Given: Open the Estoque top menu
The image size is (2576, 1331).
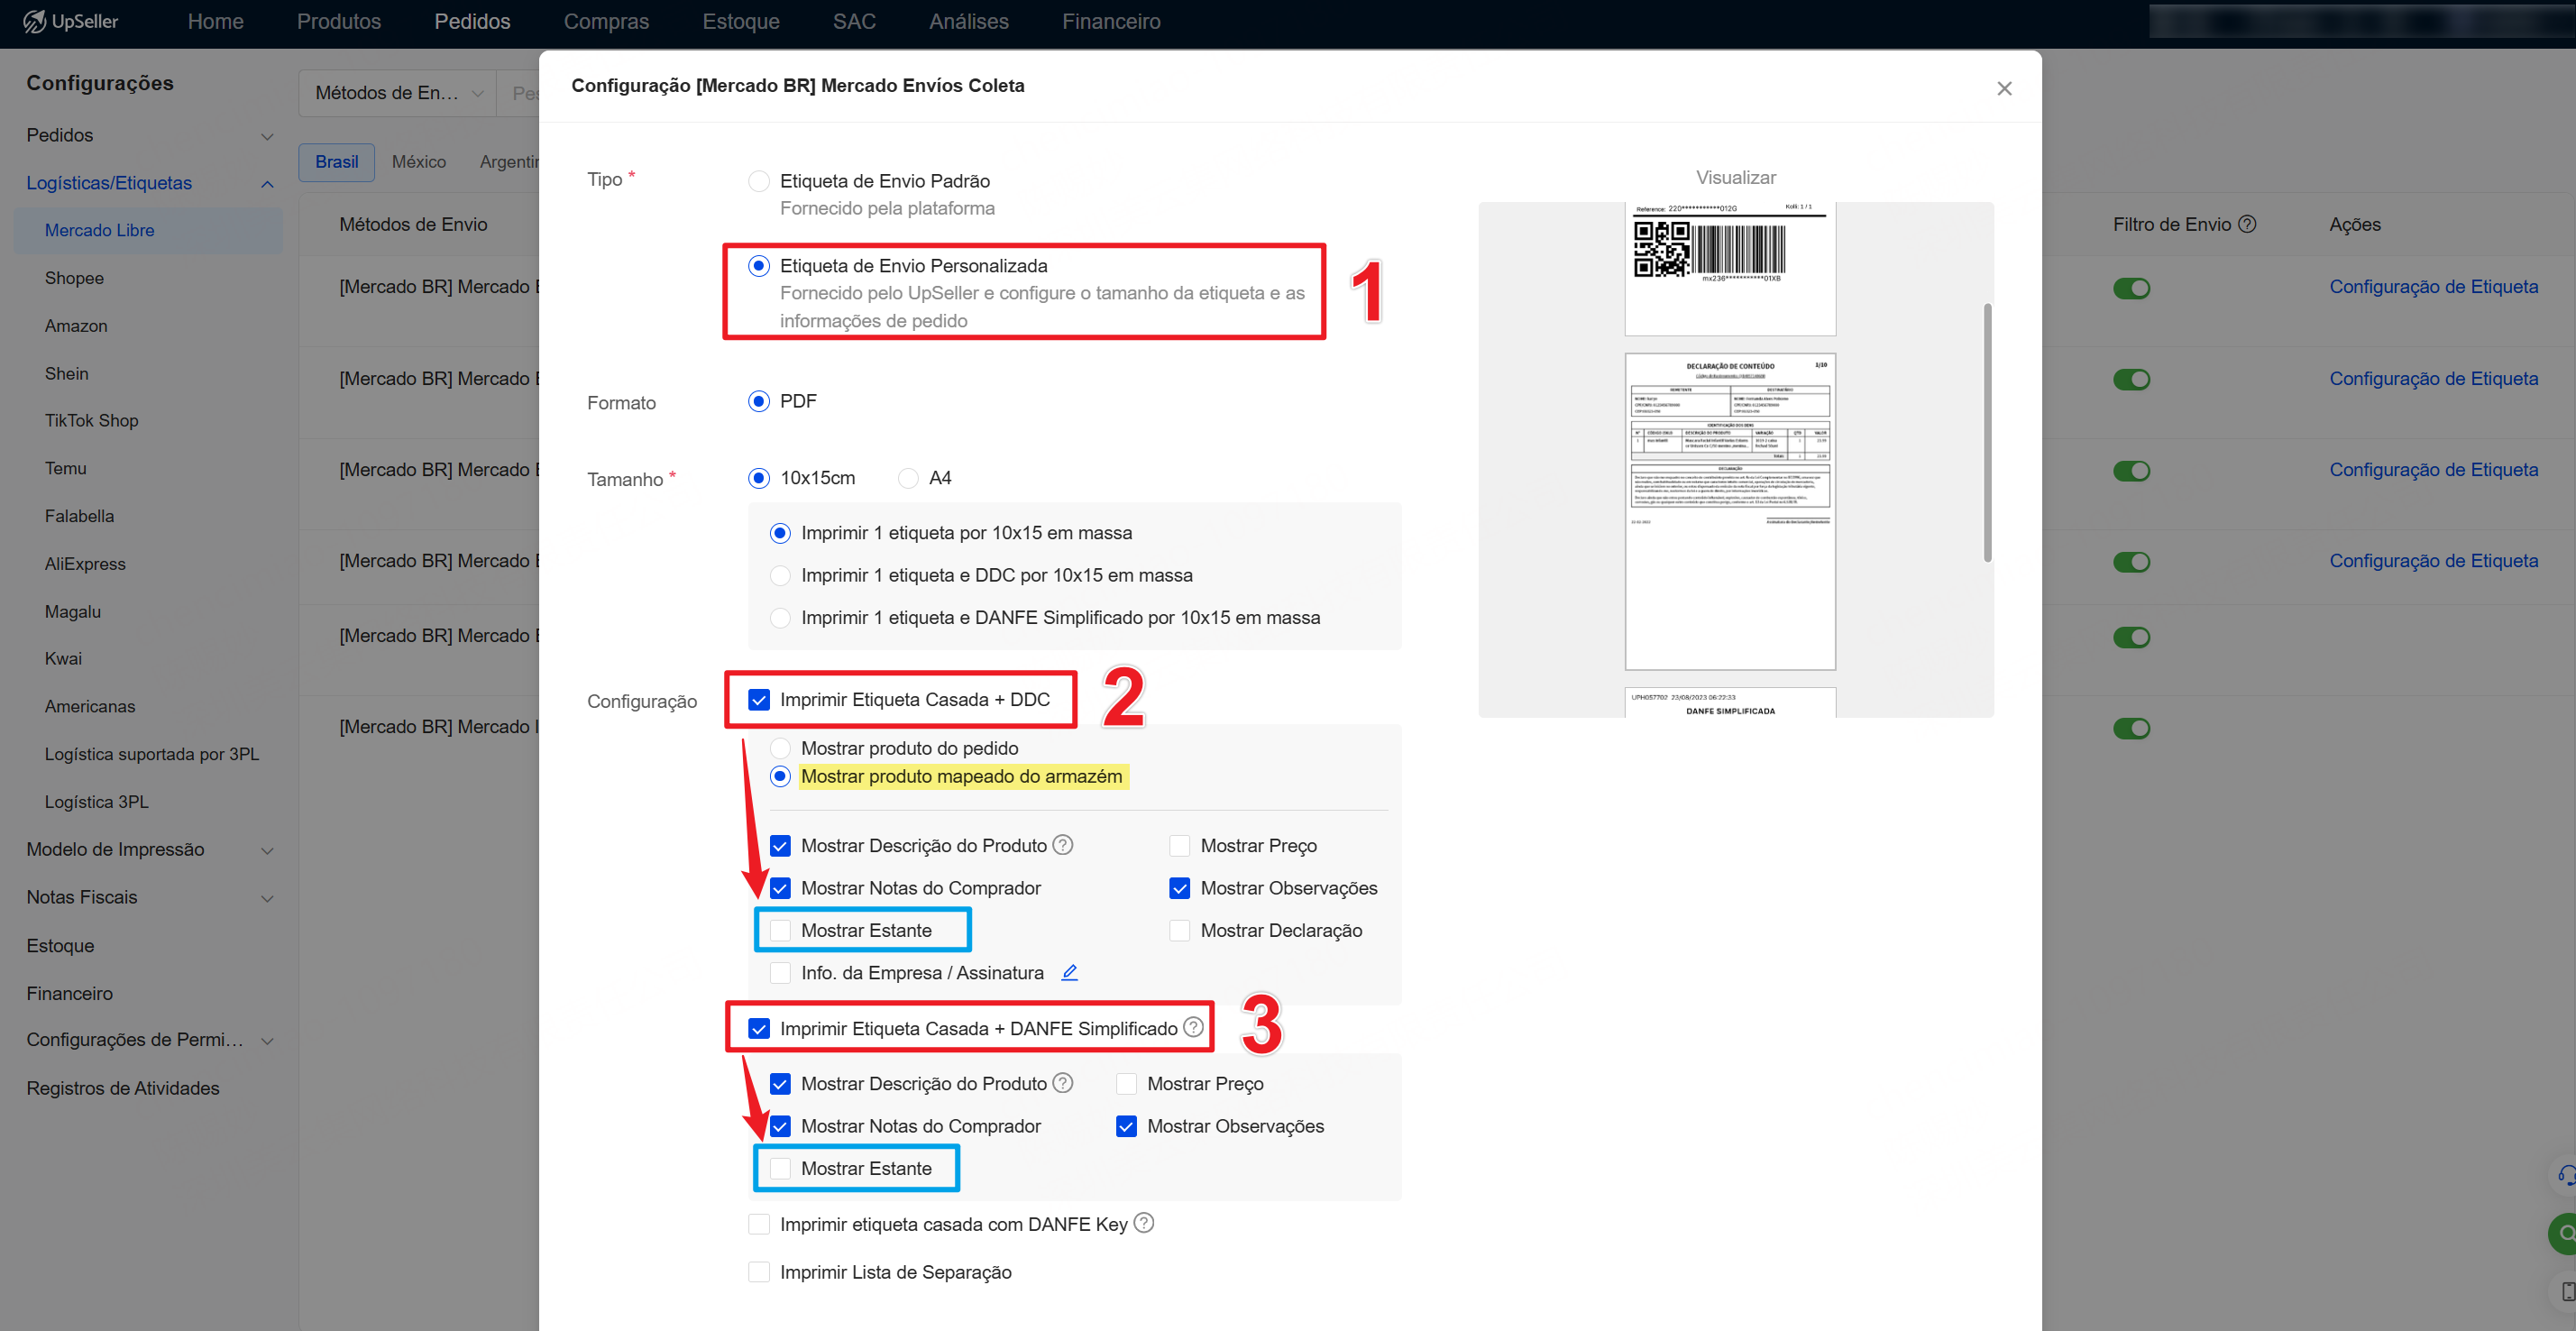Looking at the screenshot, I should (740, 21).
